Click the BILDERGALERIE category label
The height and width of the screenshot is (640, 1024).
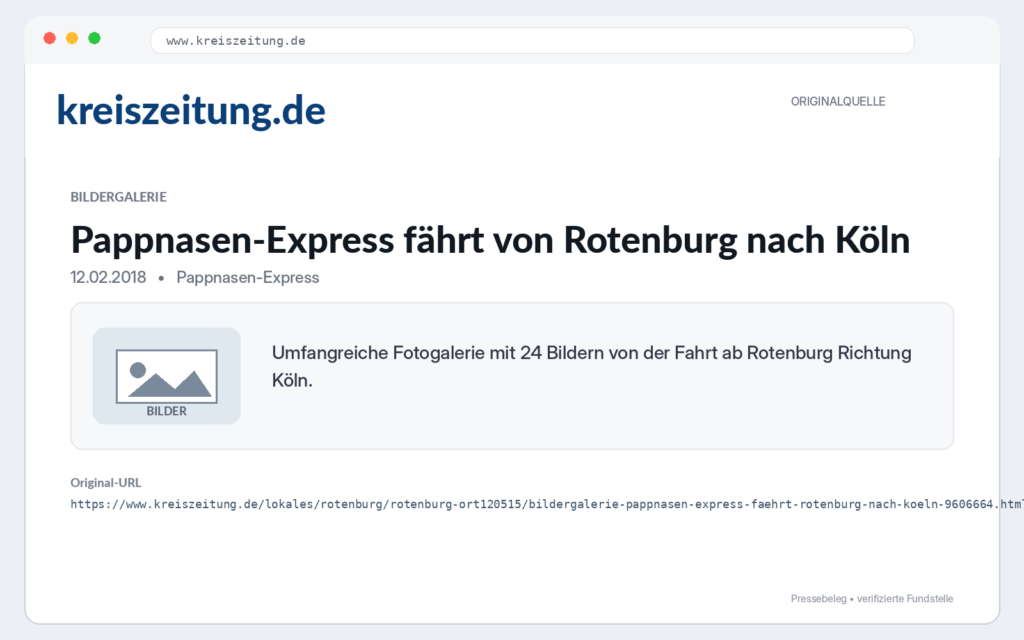(x=118, y=197)
